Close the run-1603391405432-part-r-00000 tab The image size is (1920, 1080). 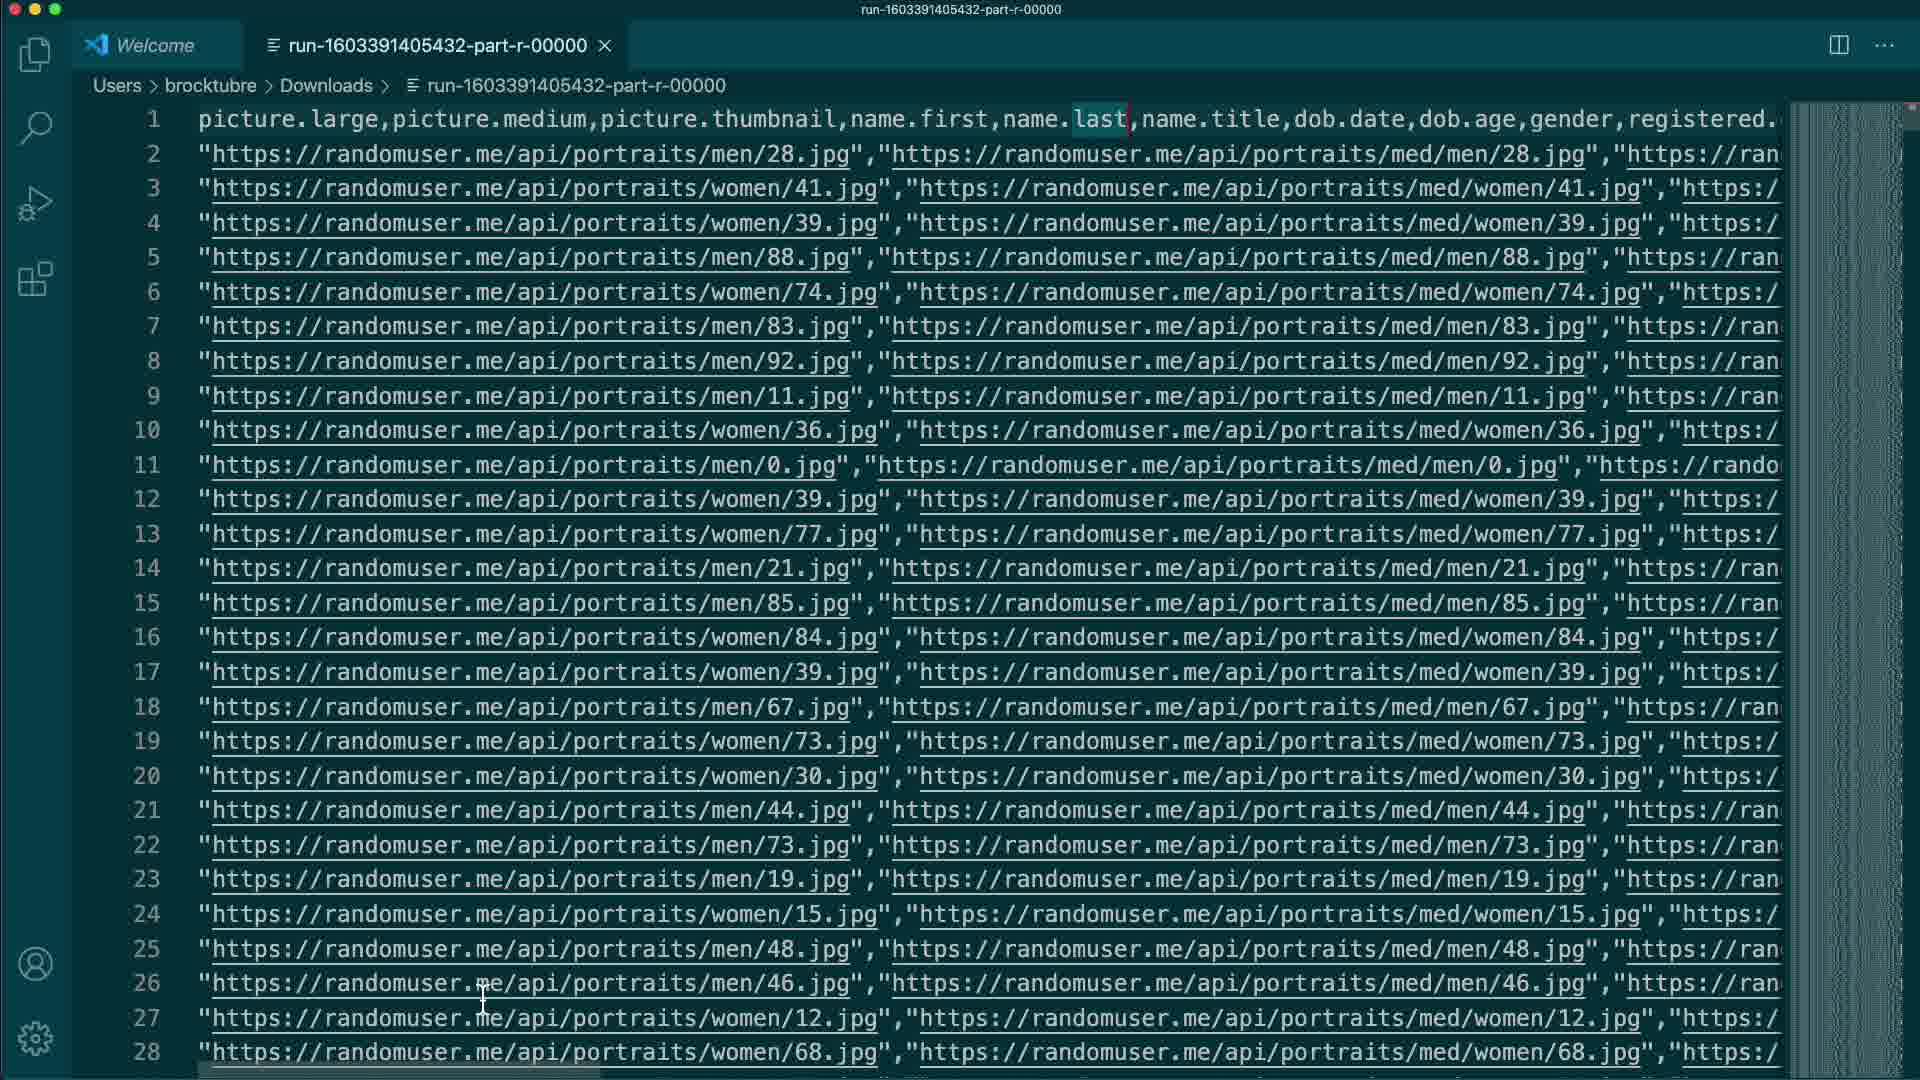[x=605, y=46]
